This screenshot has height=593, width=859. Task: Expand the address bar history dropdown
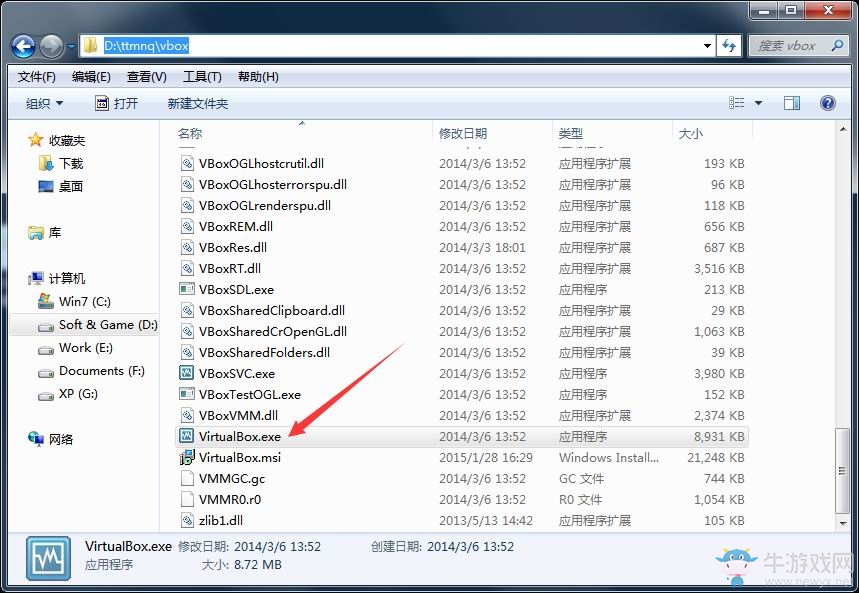point(707,46)
